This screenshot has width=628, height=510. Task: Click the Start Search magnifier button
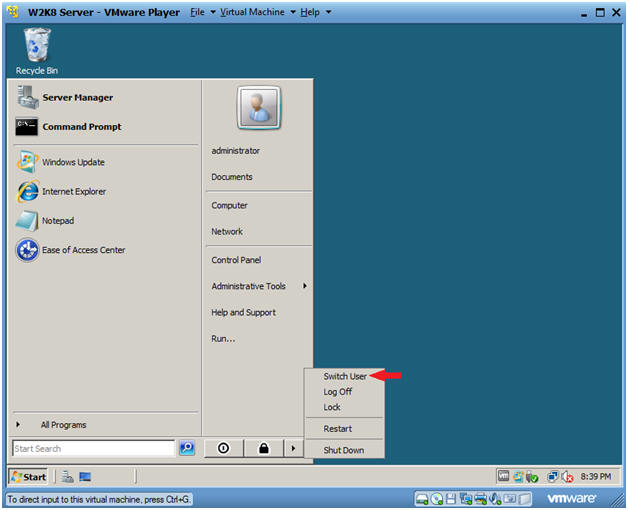(187, 448)
